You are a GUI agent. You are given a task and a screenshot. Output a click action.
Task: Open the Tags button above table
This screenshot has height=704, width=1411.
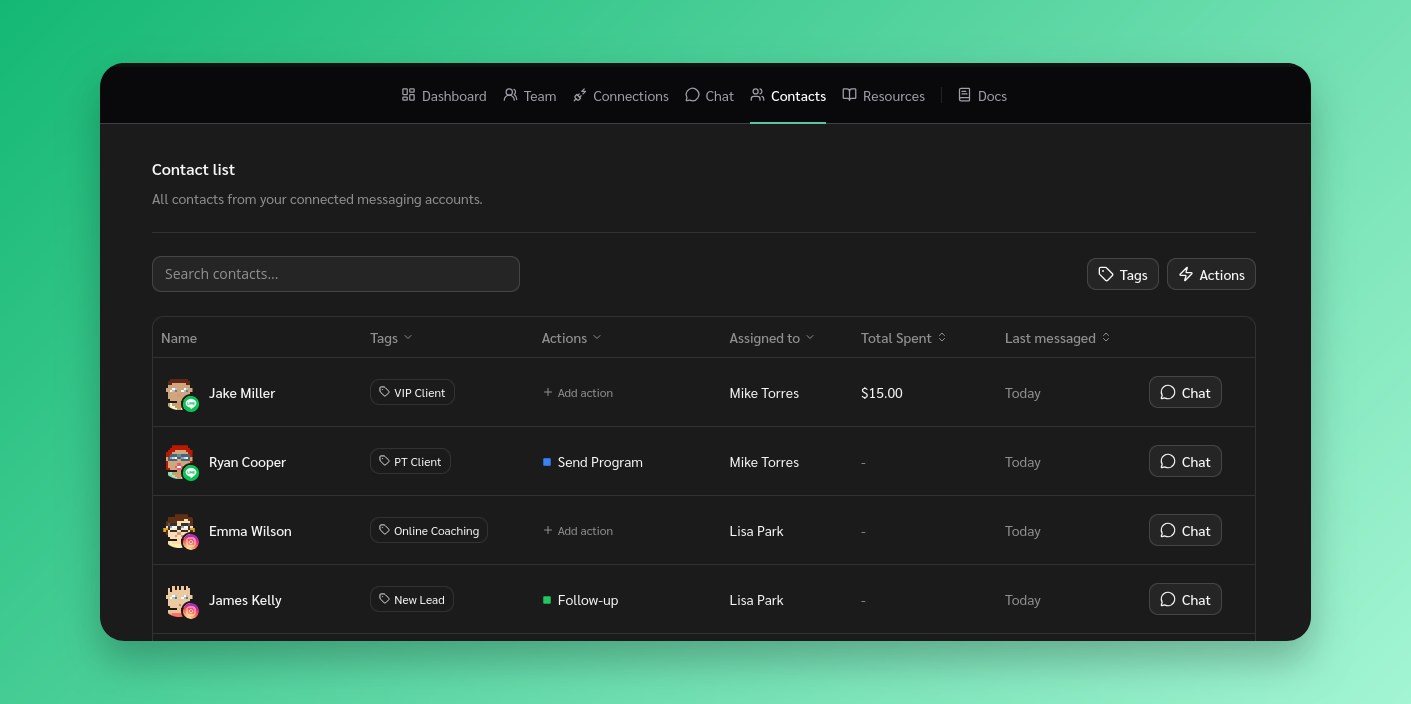click(x=1122, y=274)
